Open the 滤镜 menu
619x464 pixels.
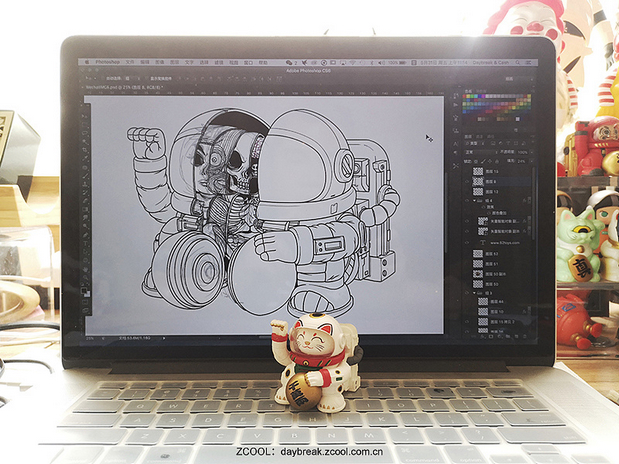[219, 62]
